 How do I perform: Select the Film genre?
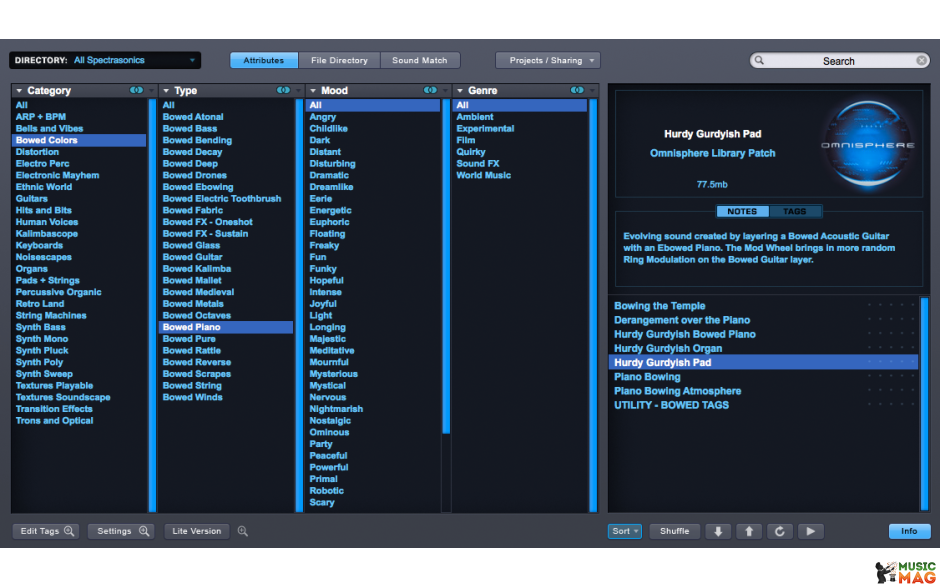(x=466, y=140)
